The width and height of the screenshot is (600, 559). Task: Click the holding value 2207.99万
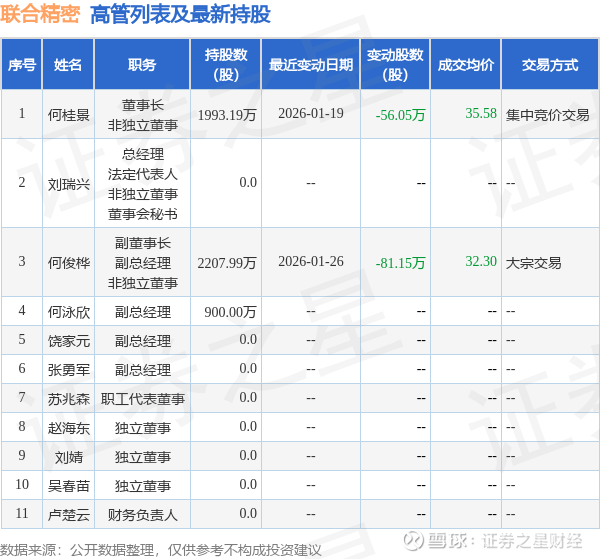(x=227, y=263)
